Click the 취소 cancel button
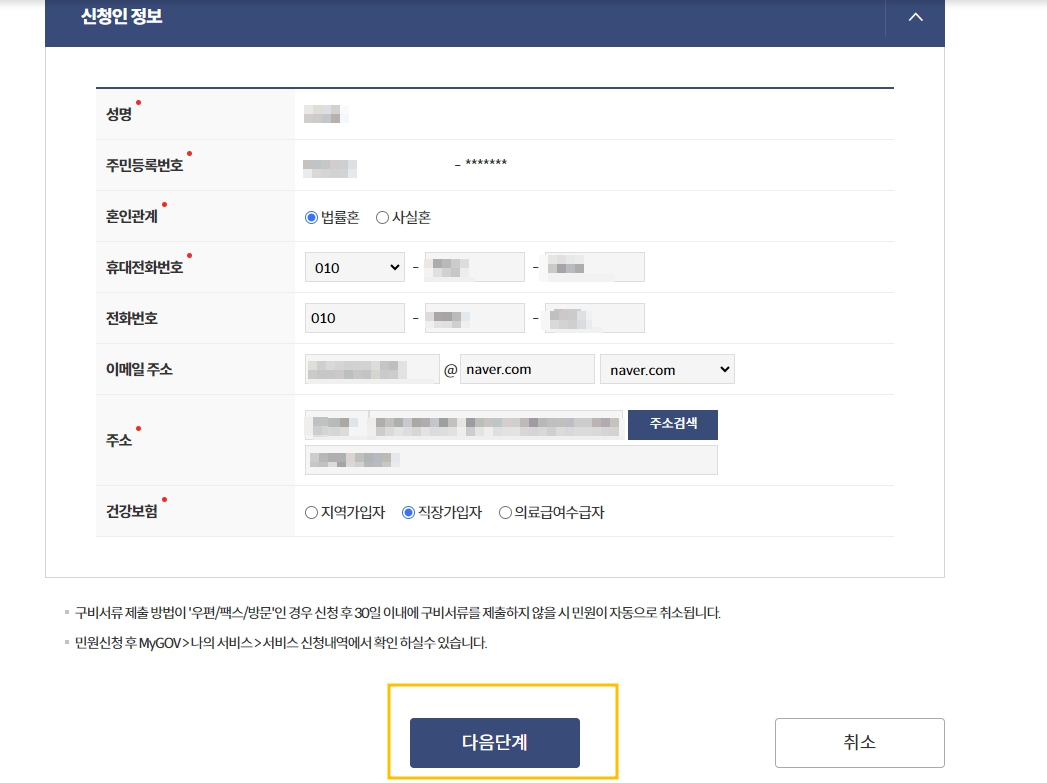 click(x=858, y=742)
